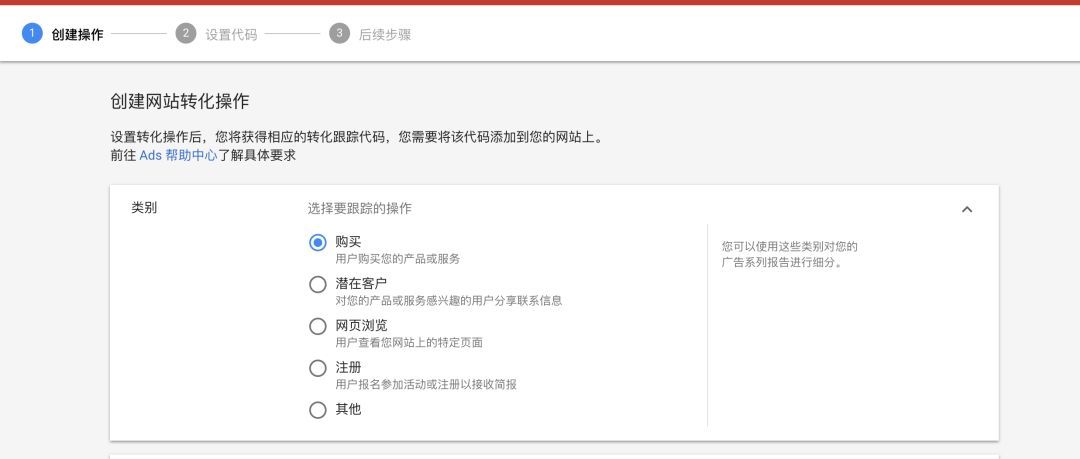Go to the 设置代码 step label

tap(231, 34)
